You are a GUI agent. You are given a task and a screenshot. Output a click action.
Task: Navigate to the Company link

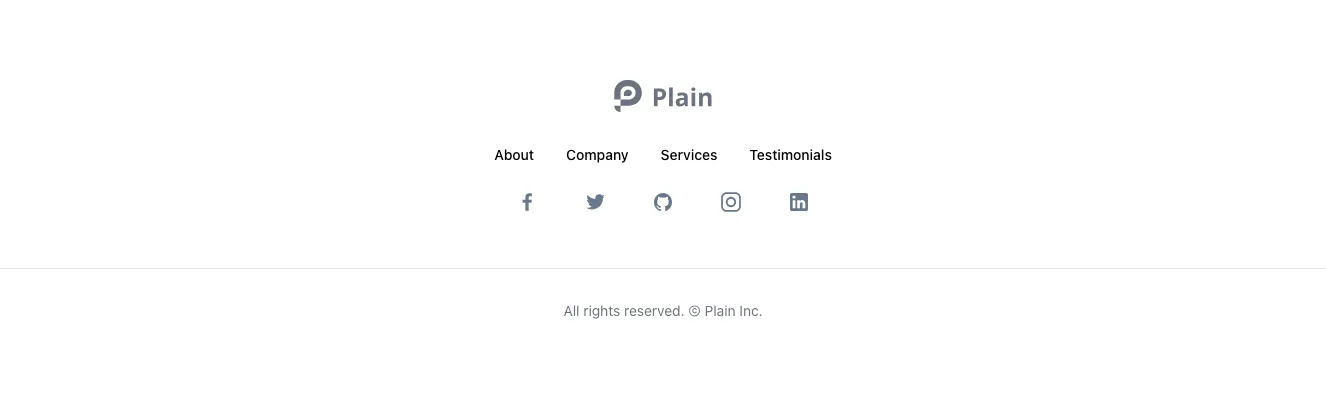pyautogui.click(x=597, y=155)
